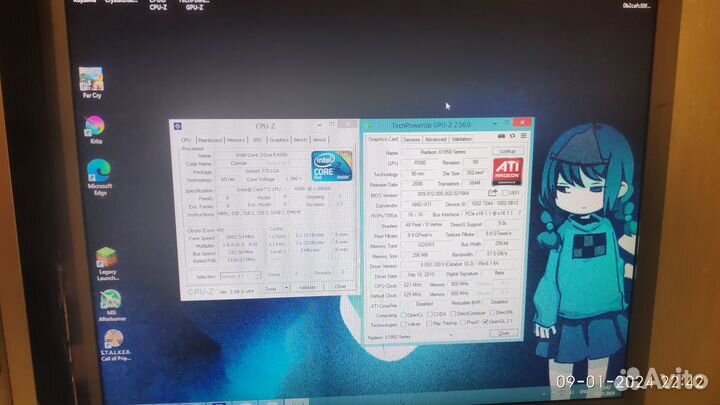
Task: Open the Bench tab in CPU-Z
Action: point(299,140)
